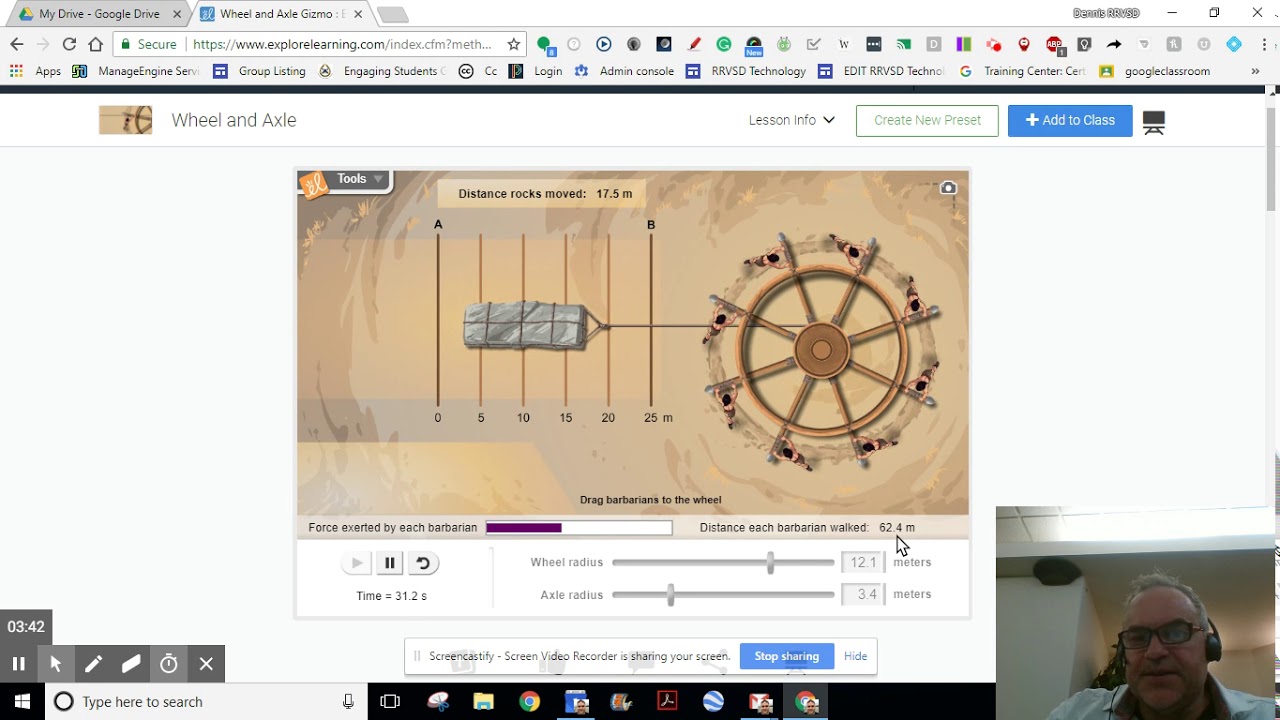Screen dimensions: 1280x720
Task: Click Stop sharing button
Action: [786, 656]
